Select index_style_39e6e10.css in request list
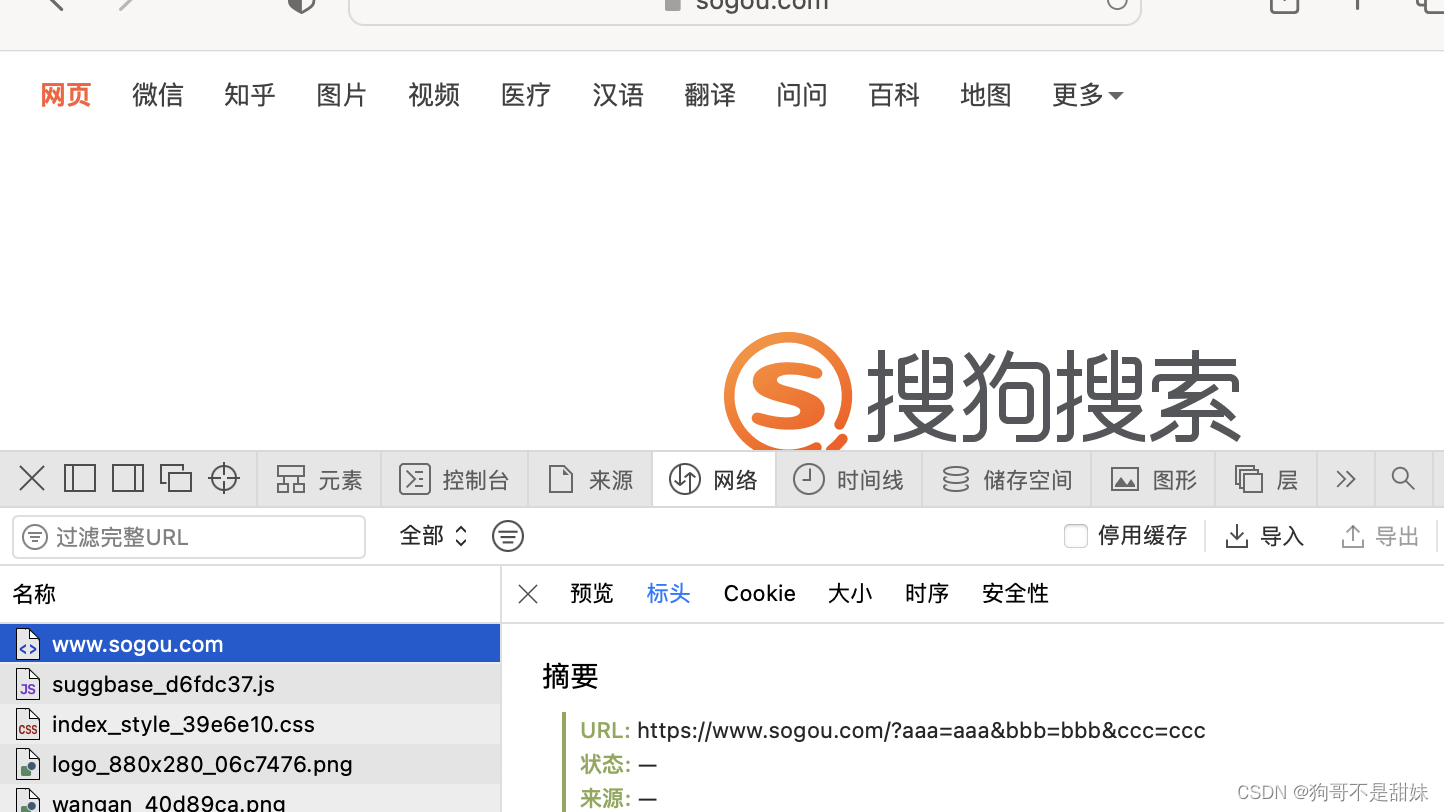The image size is (1444, 812). [250, 724]
